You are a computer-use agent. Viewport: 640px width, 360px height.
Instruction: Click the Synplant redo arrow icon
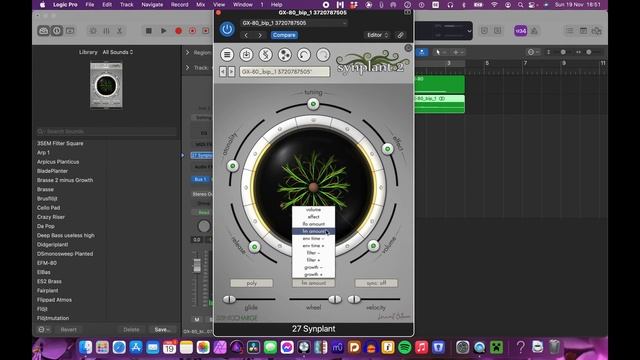[x=323, y=54]
